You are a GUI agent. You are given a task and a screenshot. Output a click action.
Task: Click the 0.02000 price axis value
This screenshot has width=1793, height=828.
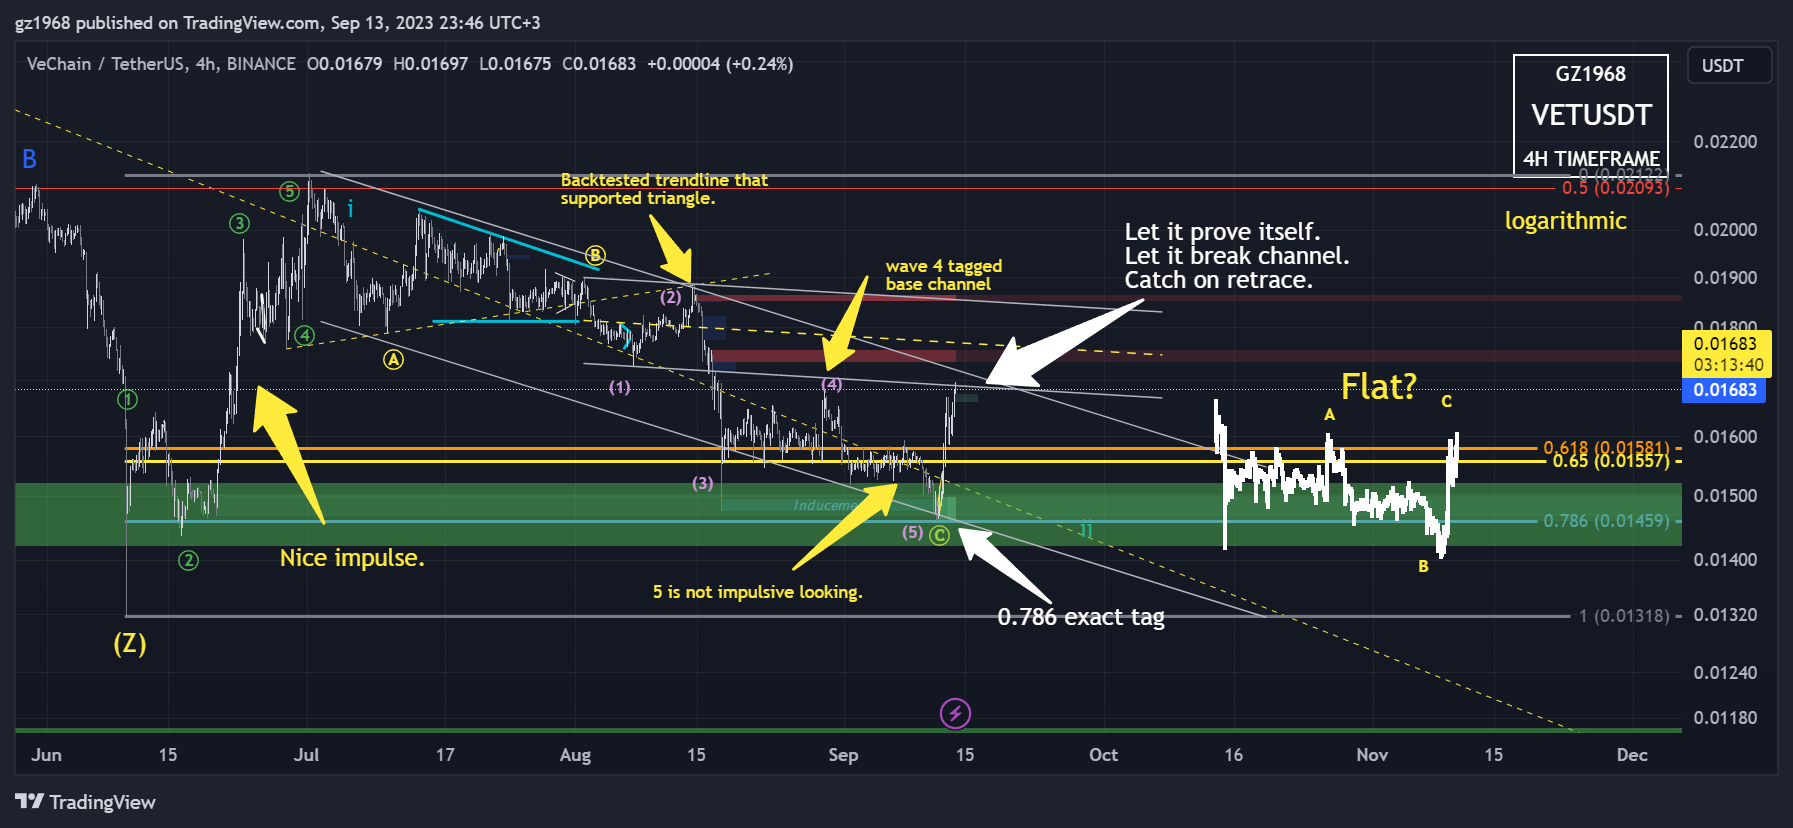tap(1725, 230)
